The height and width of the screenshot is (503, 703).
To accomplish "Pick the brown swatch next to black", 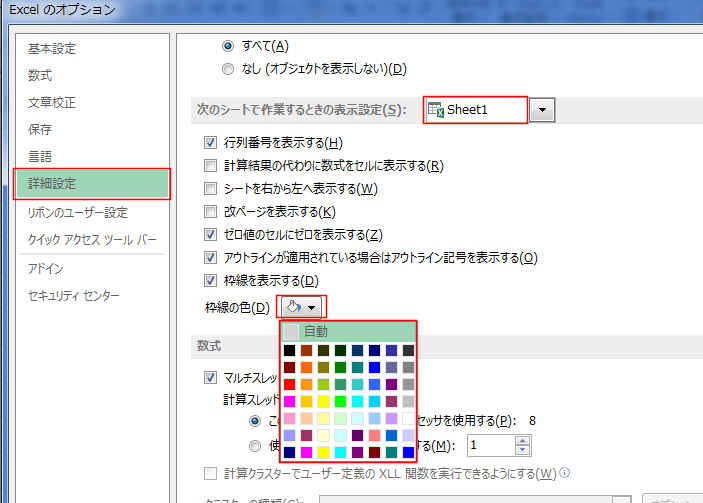I will [307, 350].
